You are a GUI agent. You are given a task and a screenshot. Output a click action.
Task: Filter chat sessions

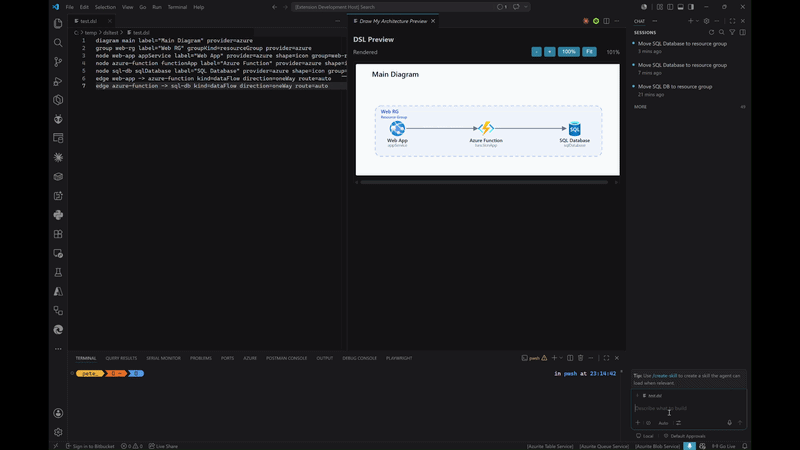coord(732,32)
